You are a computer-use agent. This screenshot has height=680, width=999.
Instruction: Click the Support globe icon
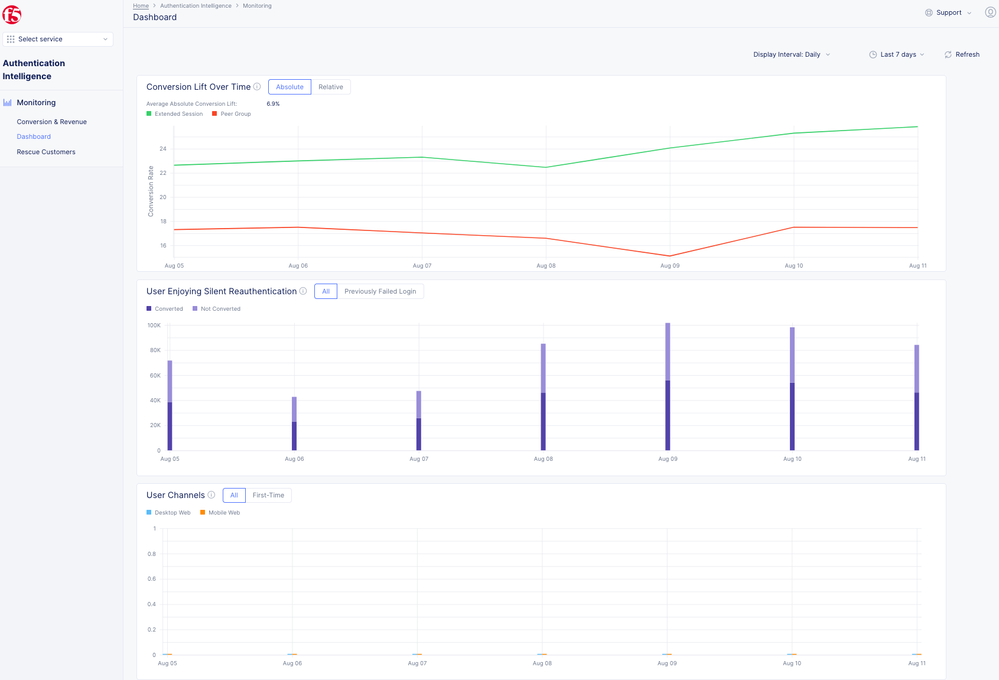pyautogui.click(x=928, y=13)
